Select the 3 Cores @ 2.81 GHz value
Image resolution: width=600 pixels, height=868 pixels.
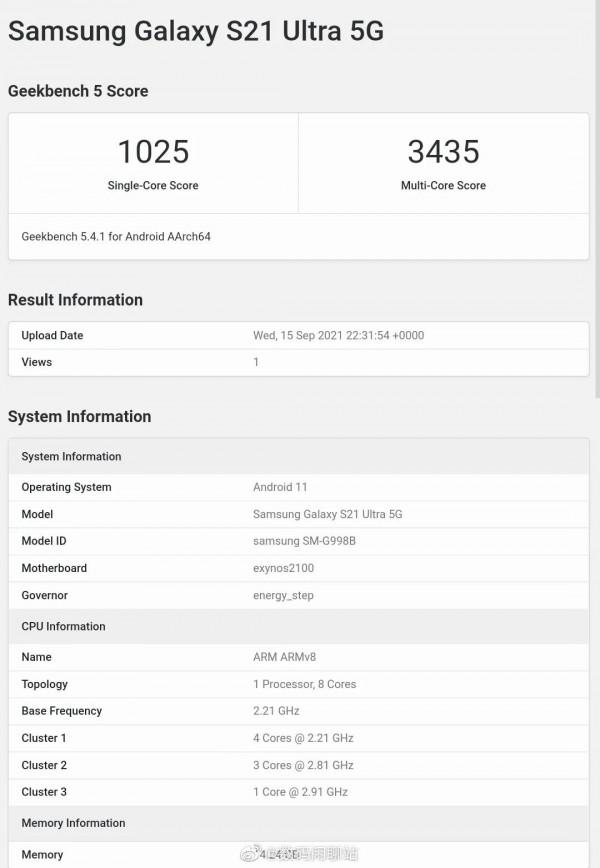[x=303, y=765]
